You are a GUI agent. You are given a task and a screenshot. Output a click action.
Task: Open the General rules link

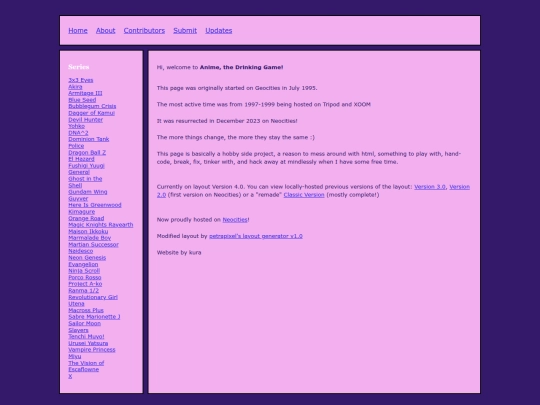pyautogui.click(x=79, y=172)
